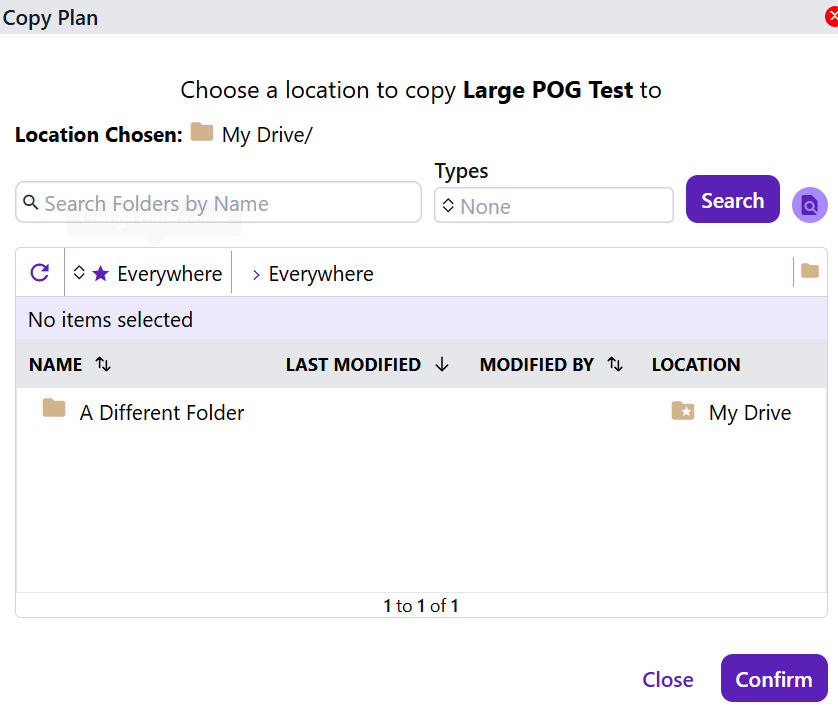Viewport: 838px width, 706px height.
Task: Focus the Search Folders by Name field
Action: click(x=230, y=203)
